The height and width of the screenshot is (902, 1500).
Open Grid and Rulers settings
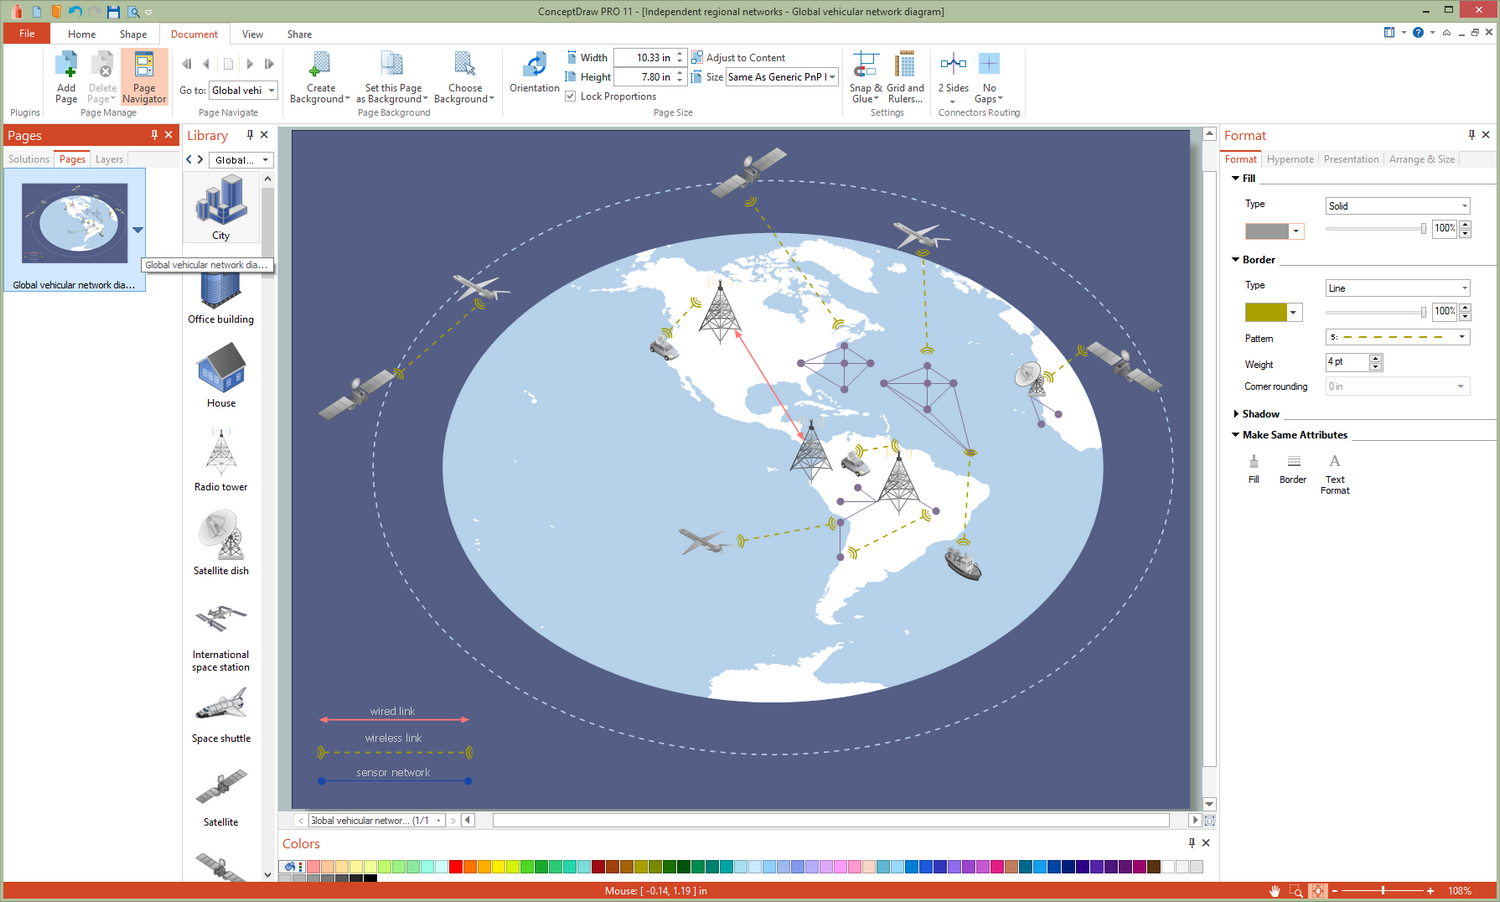(905, 68)
